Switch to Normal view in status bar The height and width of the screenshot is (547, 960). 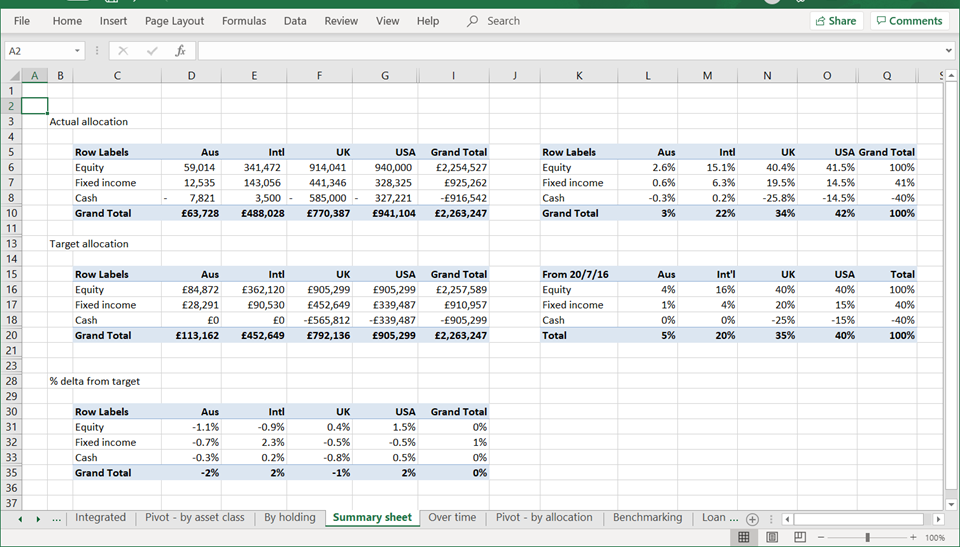coord(744,537)
